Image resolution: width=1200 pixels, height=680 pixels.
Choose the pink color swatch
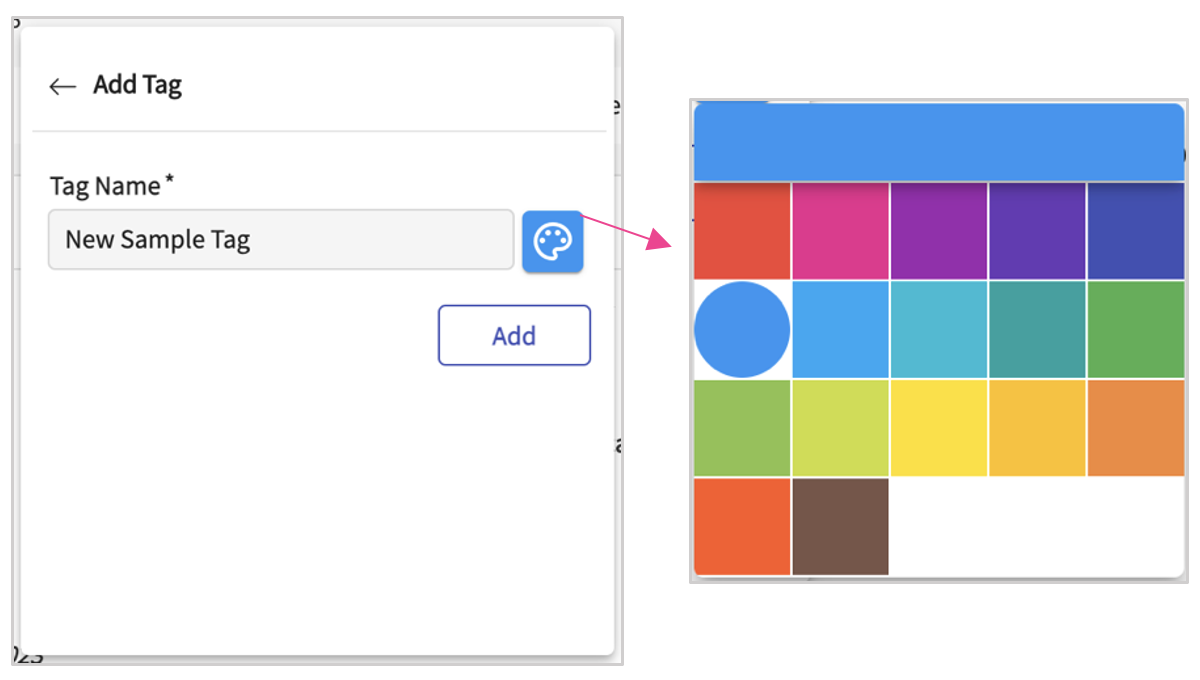point(840,231)
